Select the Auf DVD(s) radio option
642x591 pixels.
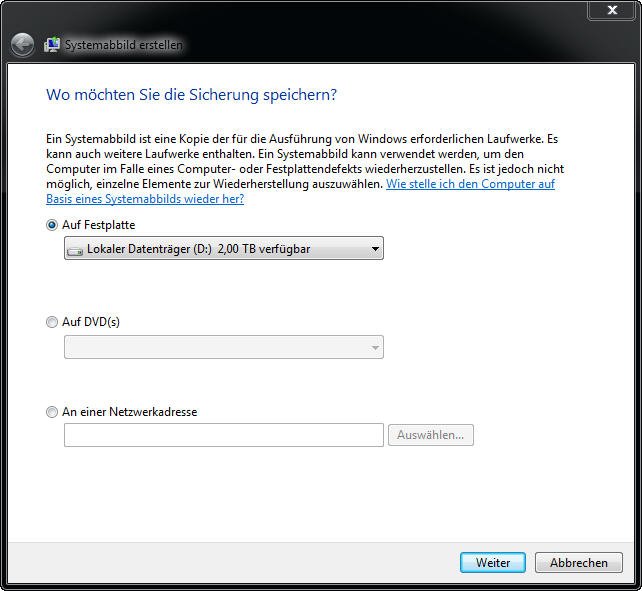[x=52, y=322]
